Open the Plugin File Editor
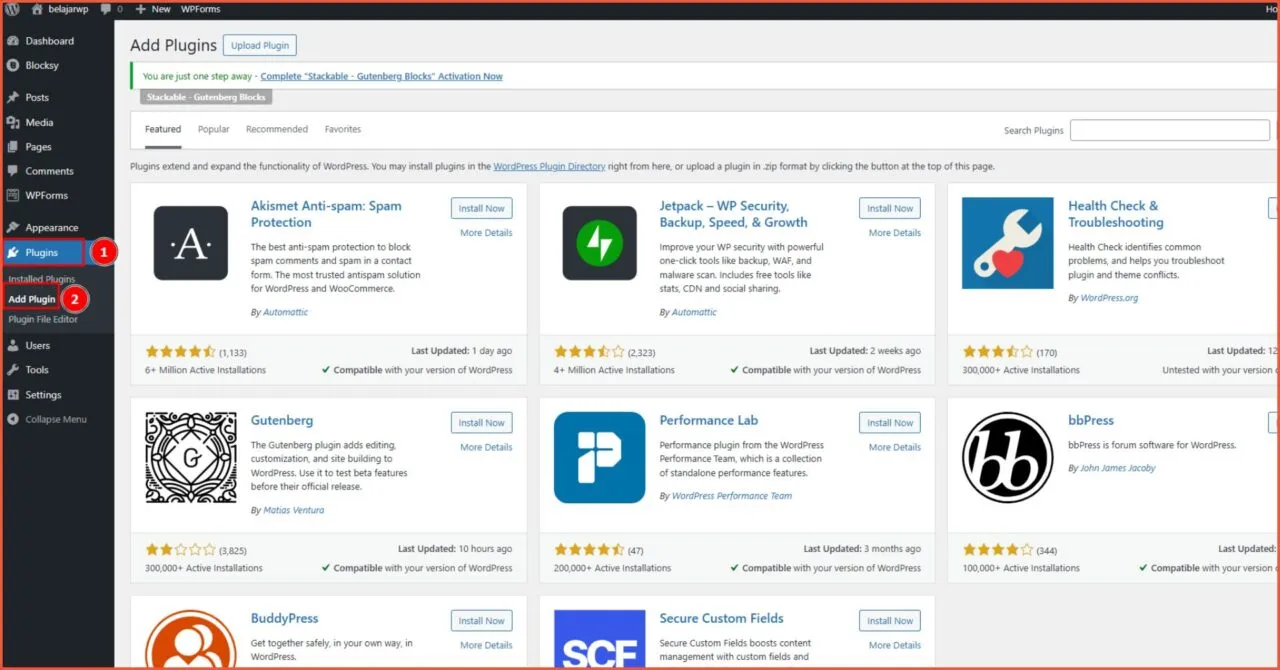1280x670 pixels. coord(45,319)
